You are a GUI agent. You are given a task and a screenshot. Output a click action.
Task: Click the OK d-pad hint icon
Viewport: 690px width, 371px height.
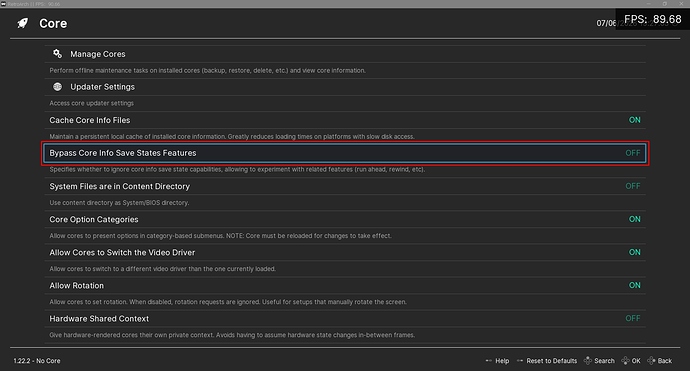pos(625,360)
